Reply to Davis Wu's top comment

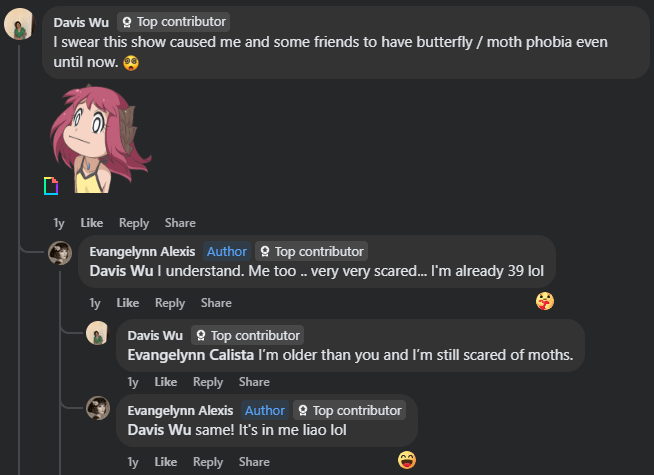(133, 223)
